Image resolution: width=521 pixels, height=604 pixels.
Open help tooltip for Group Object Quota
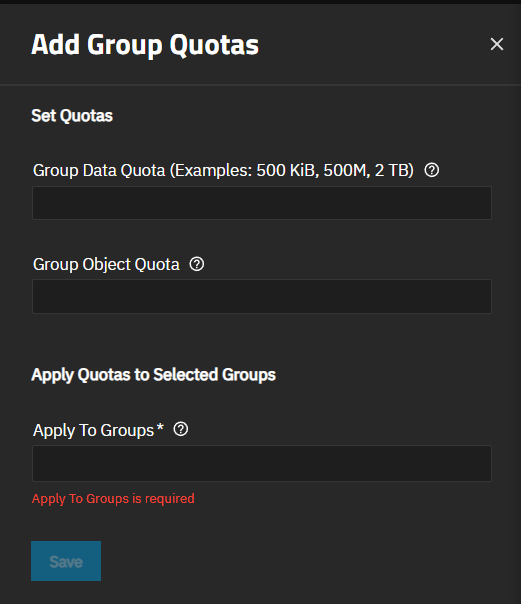tap(197, 264)
